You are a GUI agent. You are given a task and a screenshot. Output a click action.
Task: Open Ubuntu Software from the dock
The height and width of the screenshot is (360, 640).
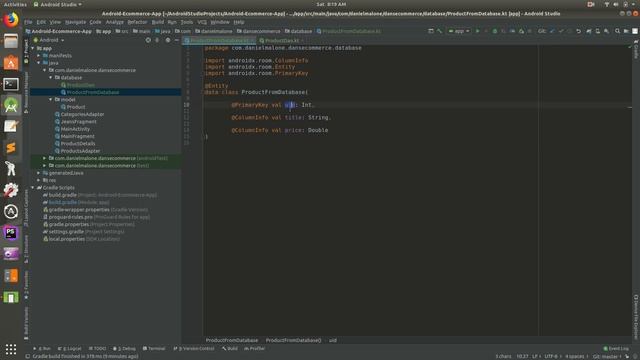pos(11,62)
